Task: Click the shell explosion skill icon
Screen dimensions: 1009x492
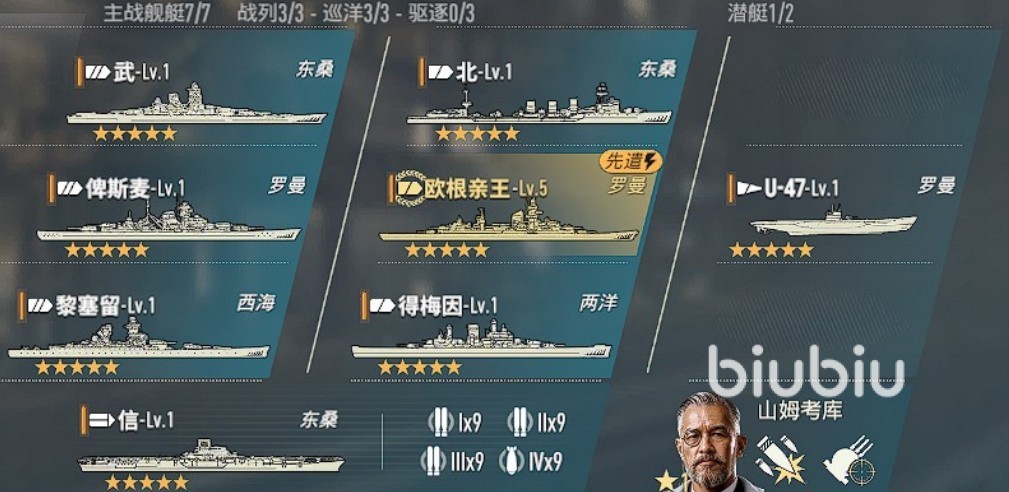Action: (x=780, y=459)
